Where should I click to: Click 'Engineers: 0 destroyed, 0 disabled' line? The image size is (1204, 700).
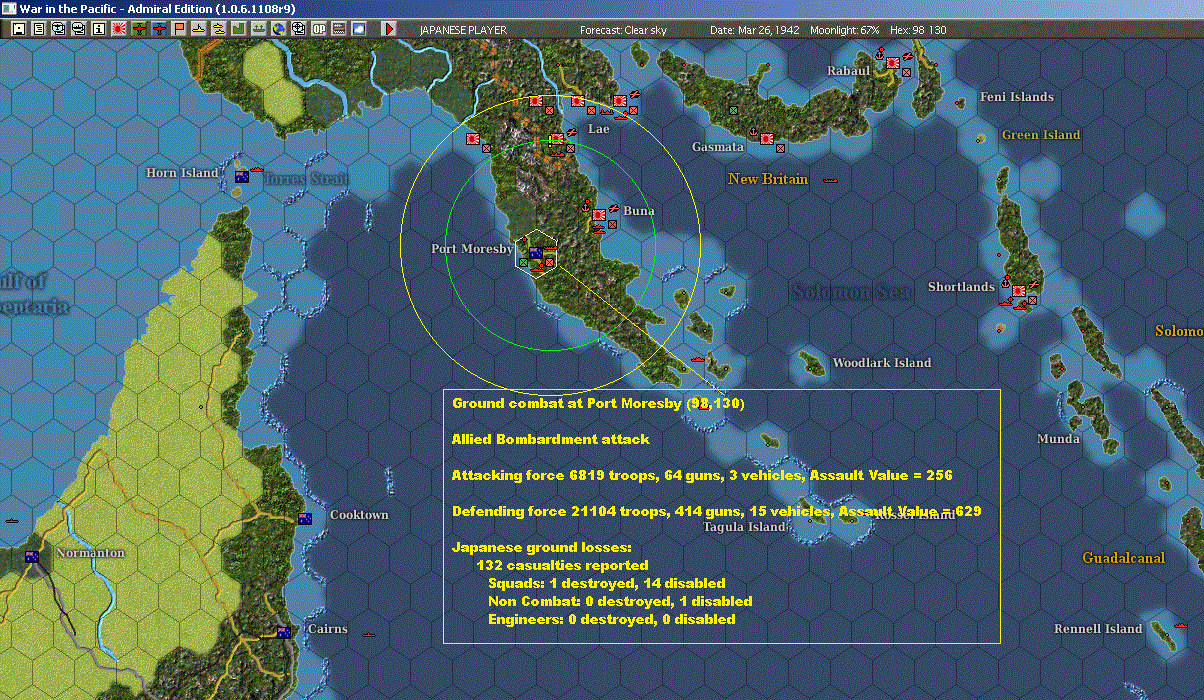pyautogui.click(x=612, y=619)
